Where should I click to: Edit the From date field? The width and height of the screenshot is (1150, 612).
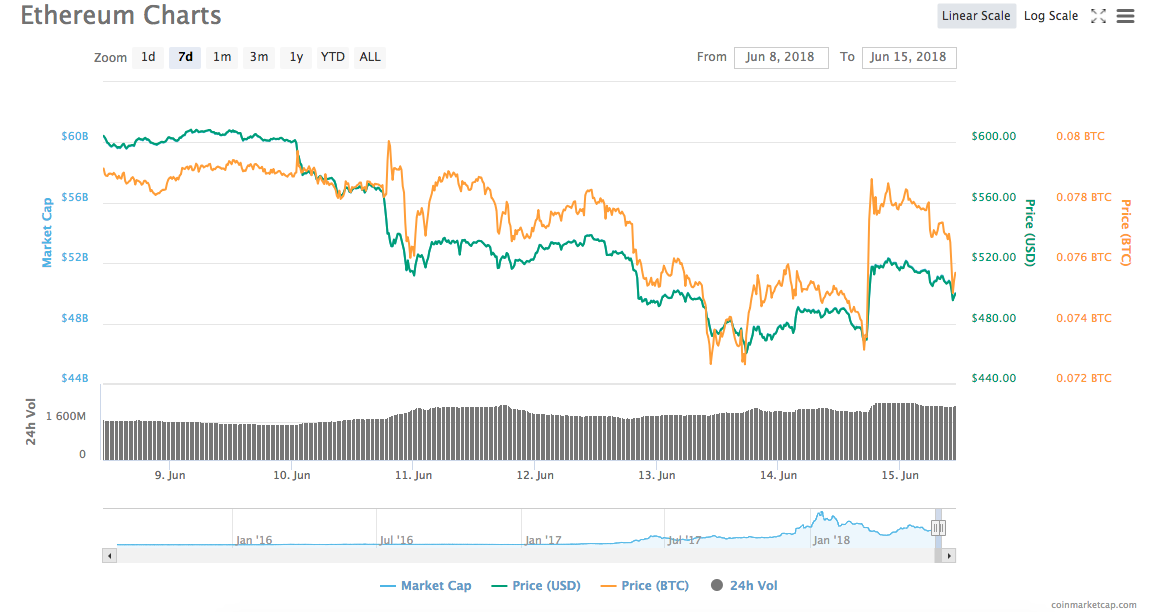781,57
